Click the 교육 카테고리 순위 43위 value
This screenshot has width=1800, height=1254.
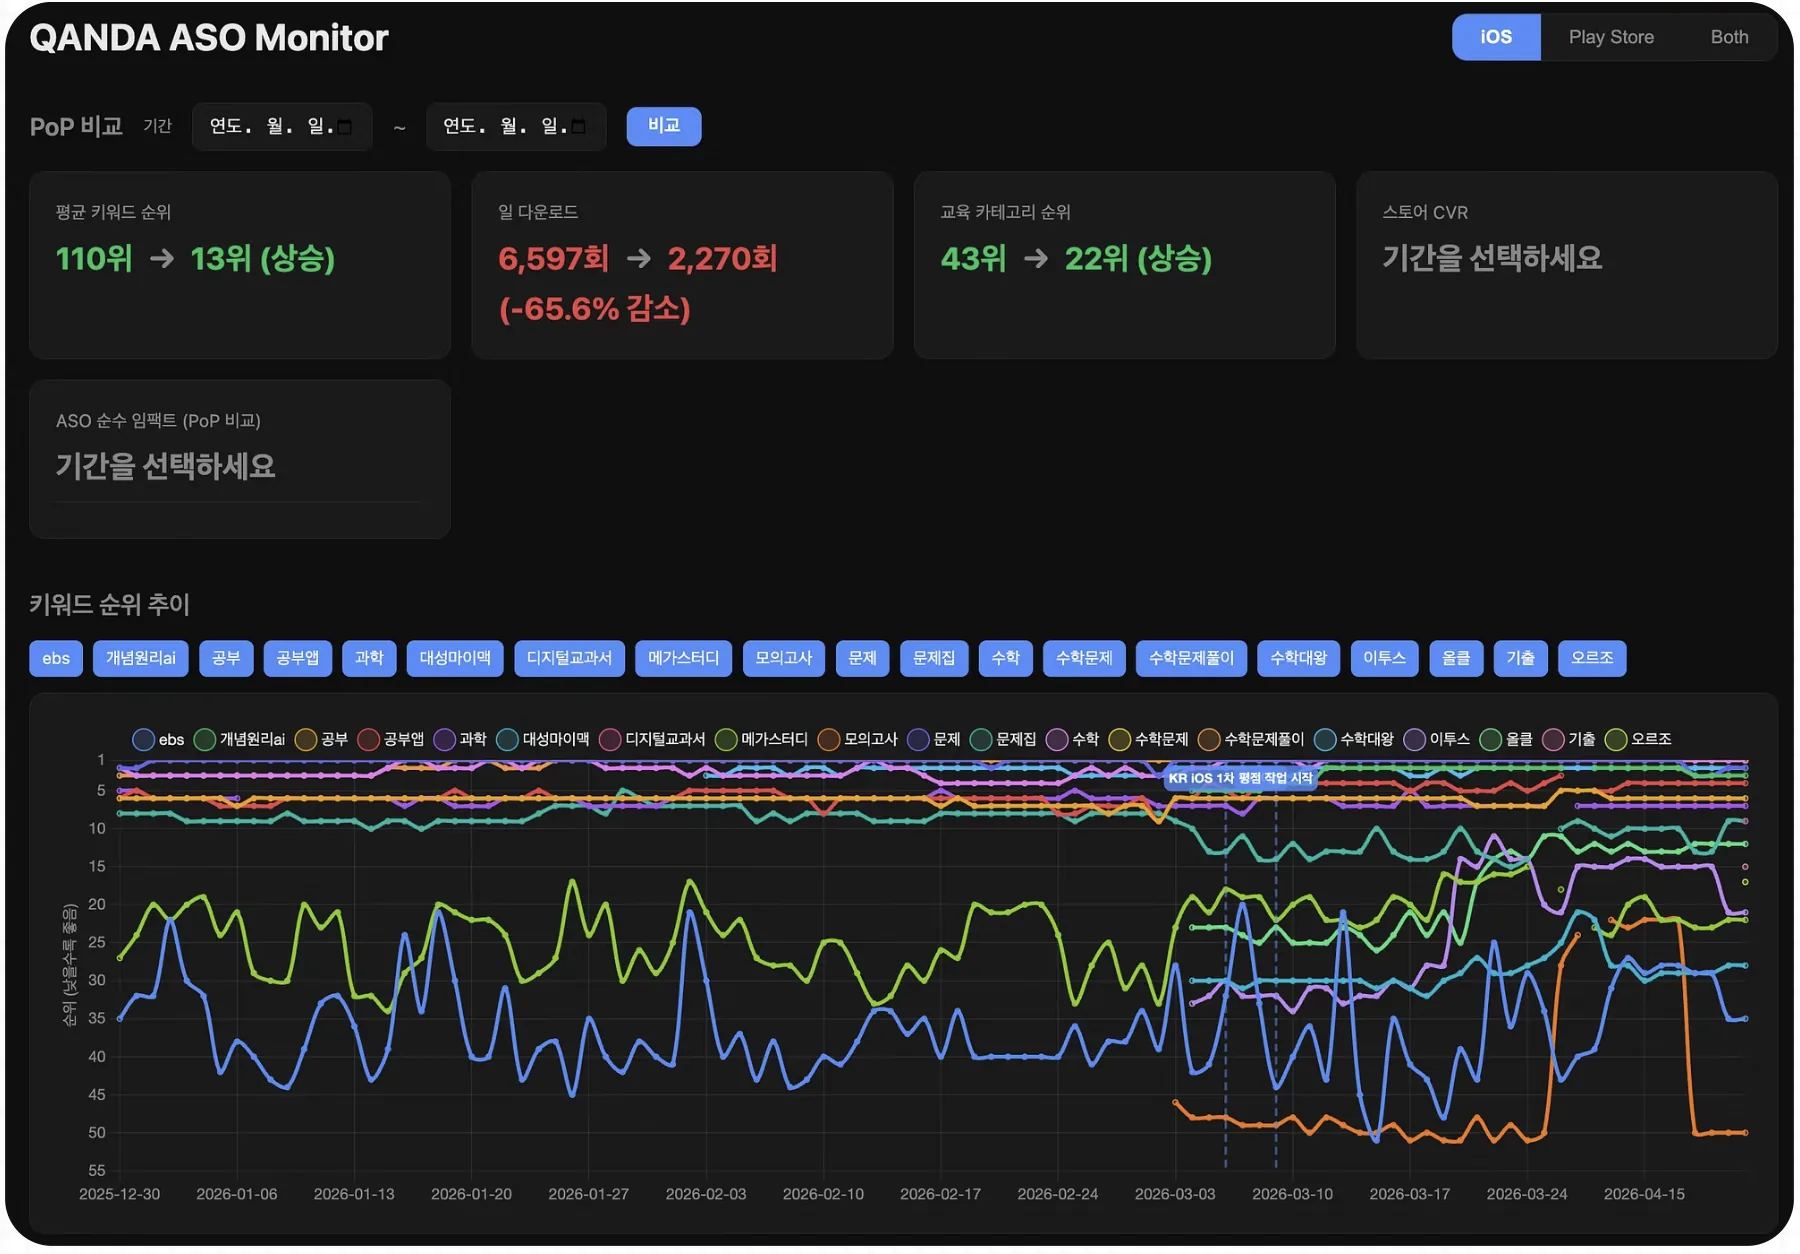(x=973, y=259)
